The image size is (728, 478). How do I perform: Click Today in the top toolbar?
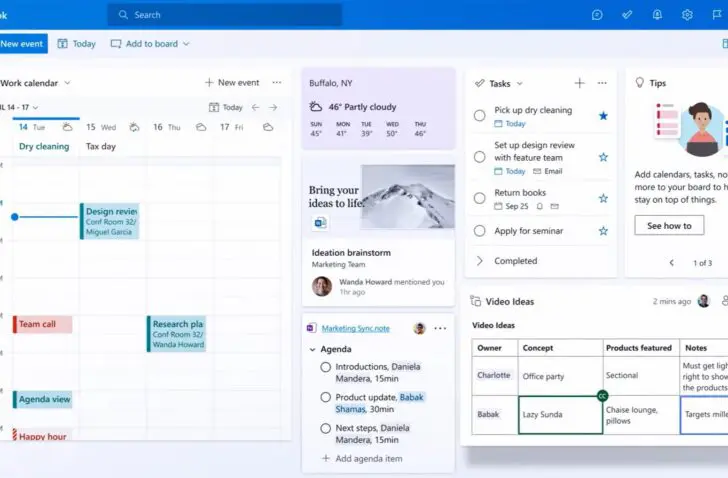point(77,44)
